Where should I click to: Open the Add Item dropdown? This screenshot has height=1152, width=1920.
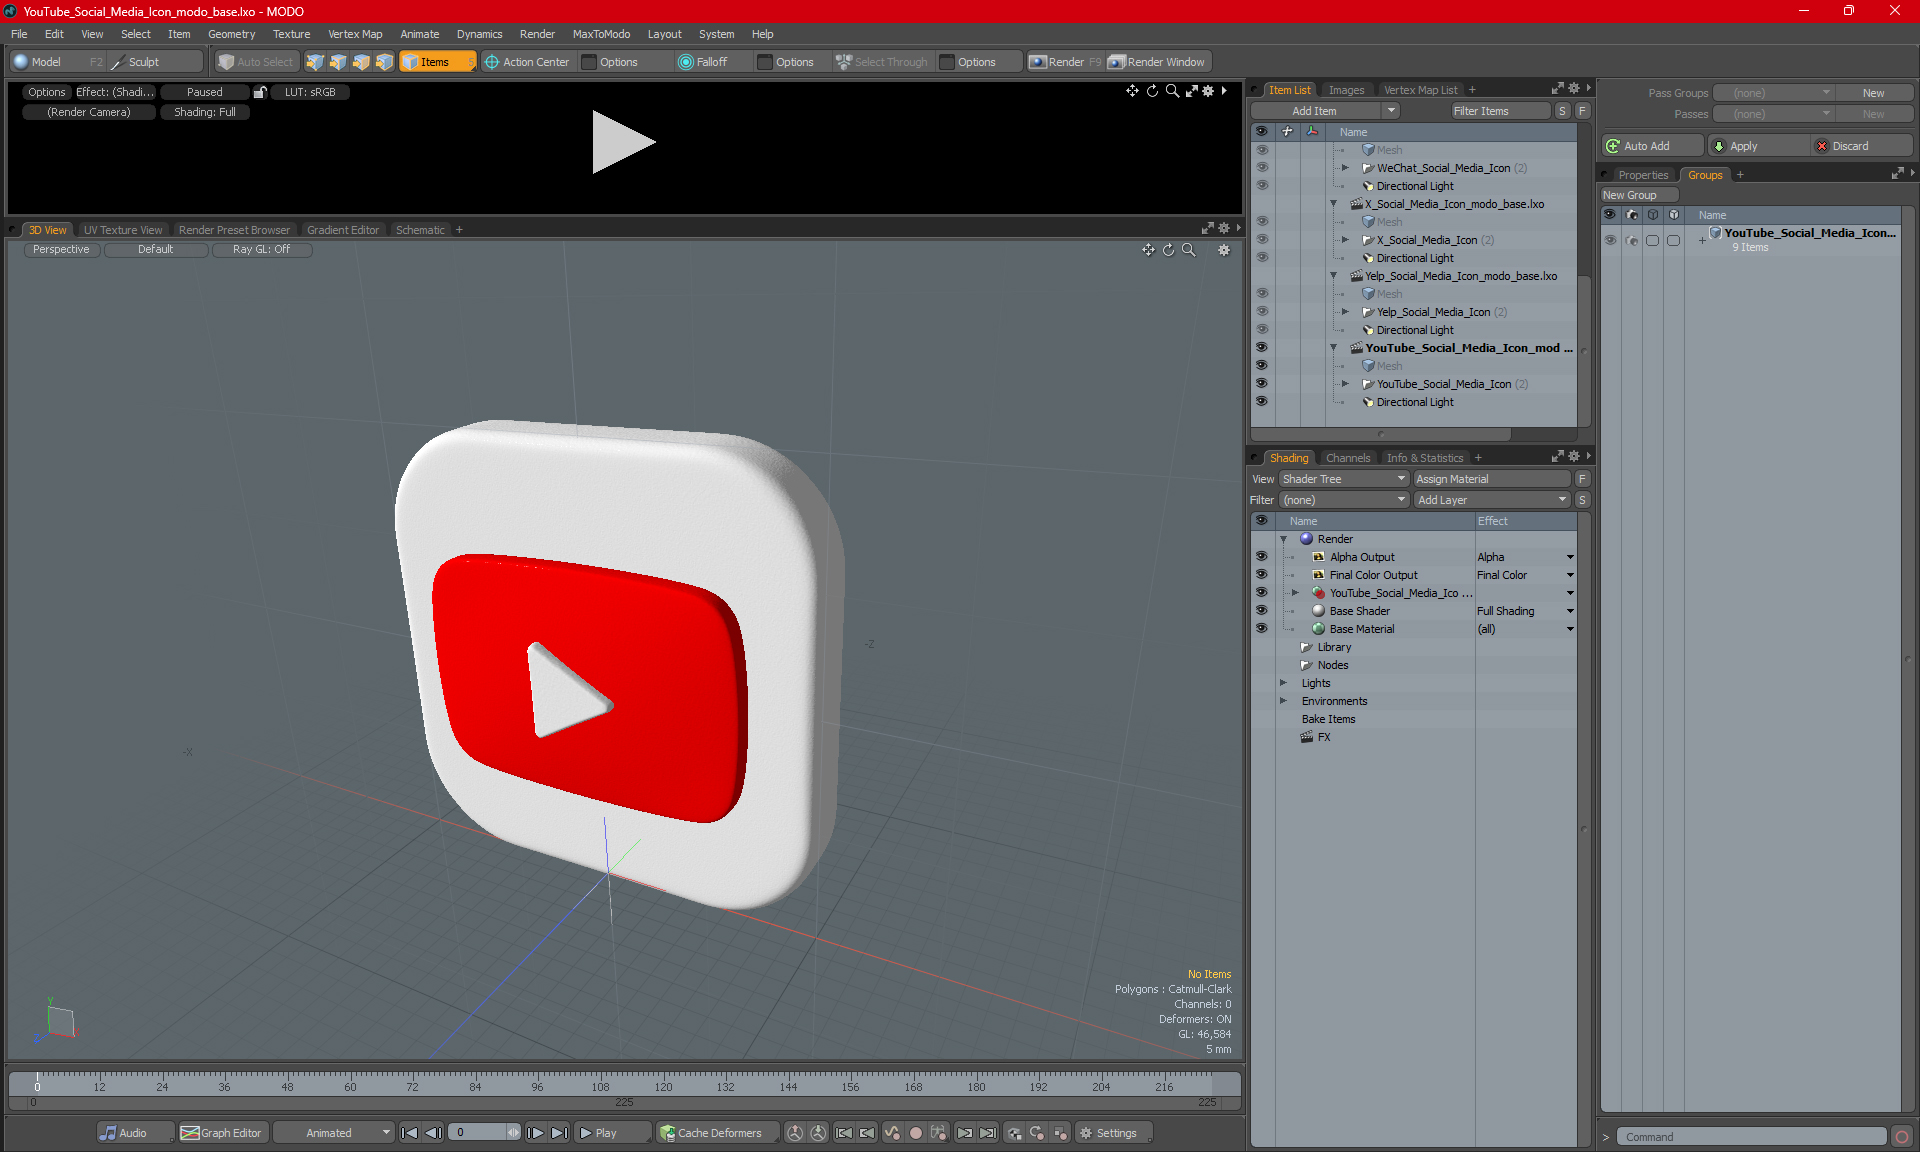tap(1325, 111)
